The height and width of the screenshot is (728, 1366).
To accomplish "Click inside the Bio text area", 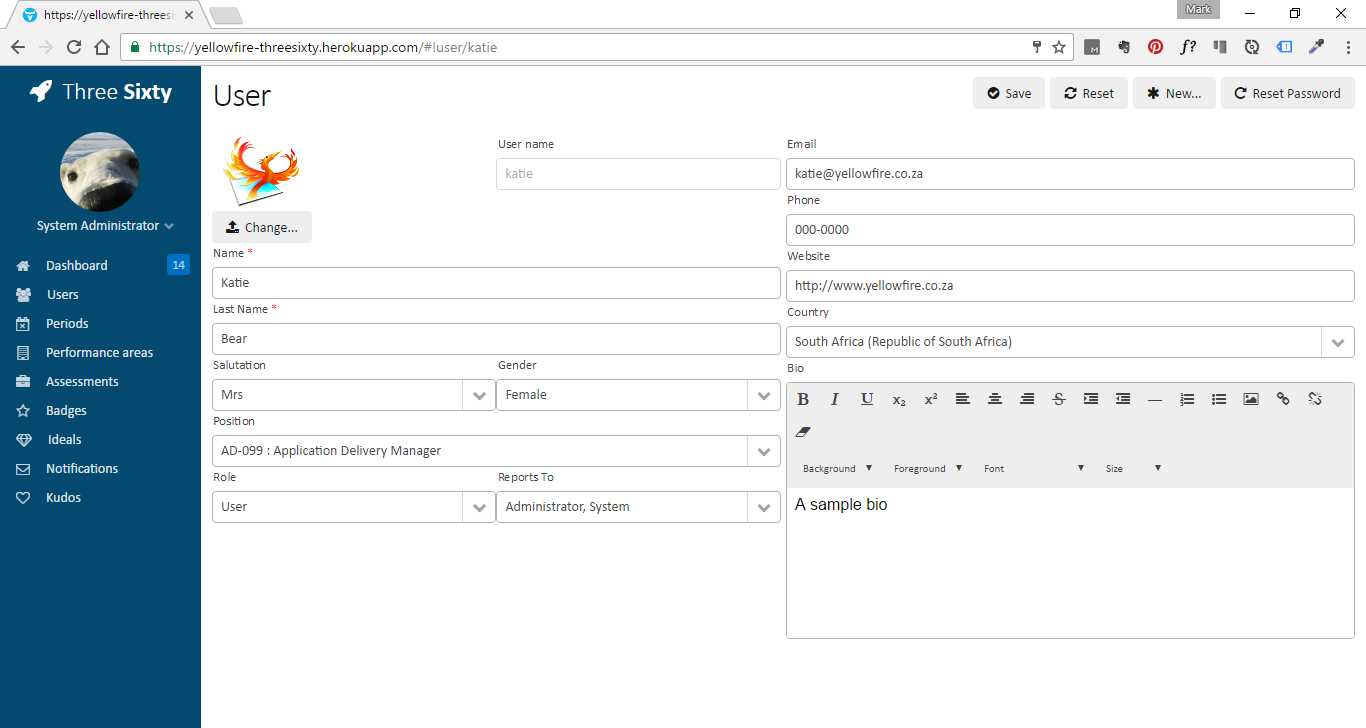I will point(1070,562).
